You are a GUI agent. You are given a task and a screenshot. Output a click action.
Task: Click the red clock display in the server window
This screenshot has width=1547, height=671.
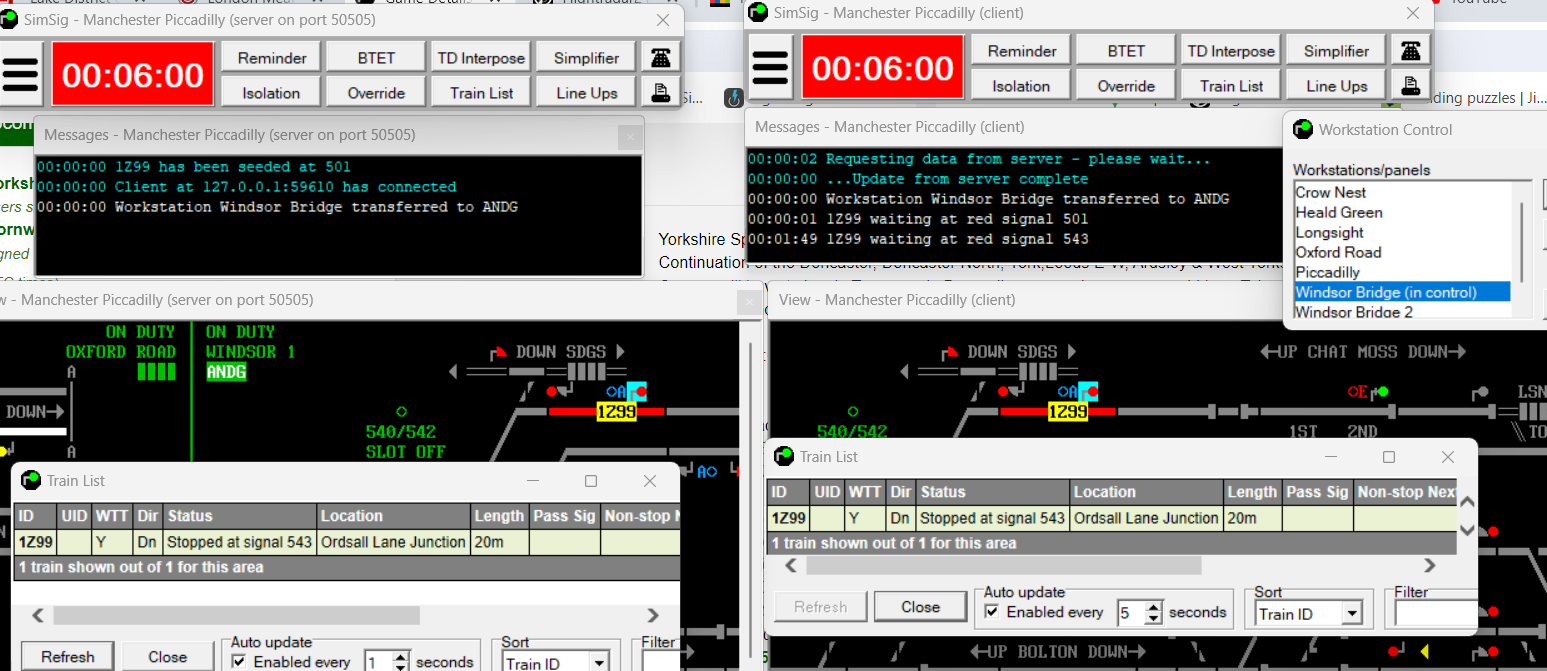click(133, 75)
